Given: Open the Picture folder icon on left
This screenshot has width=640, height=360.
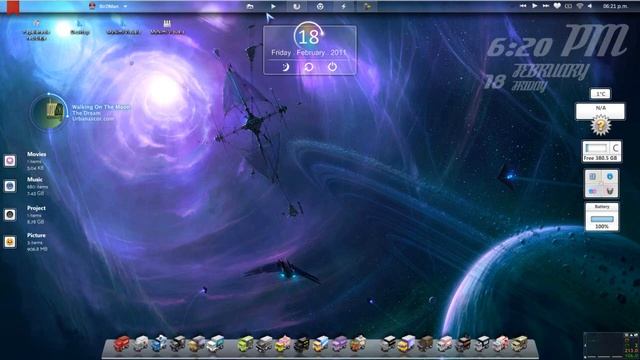Looking at the screenshot, I should [10, 242].
